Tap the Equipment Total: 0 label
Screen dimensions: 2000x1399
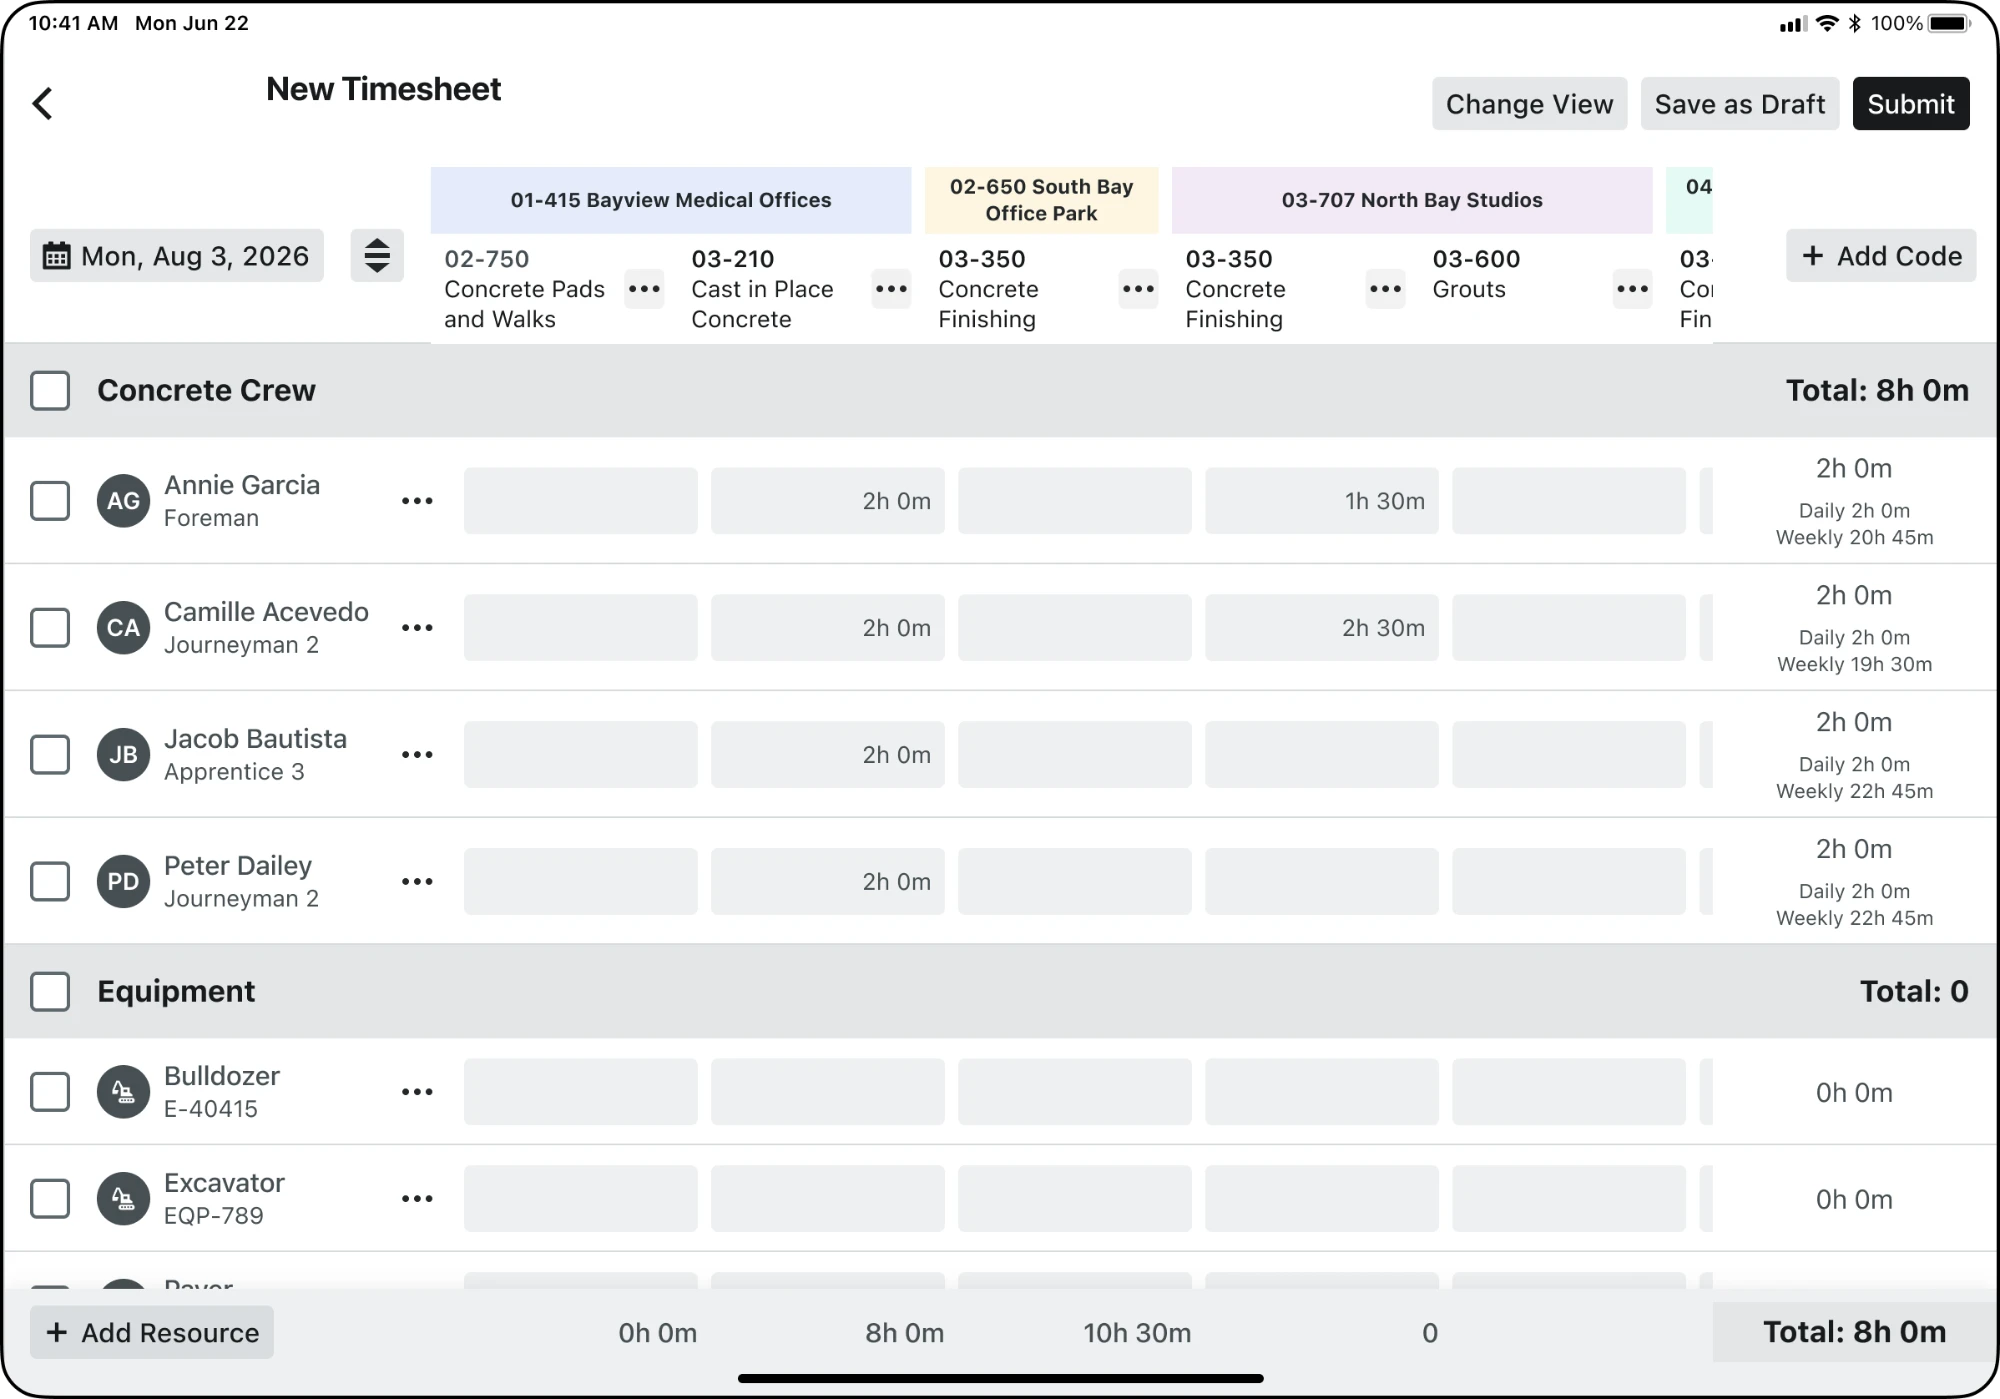click(1914, 992)
